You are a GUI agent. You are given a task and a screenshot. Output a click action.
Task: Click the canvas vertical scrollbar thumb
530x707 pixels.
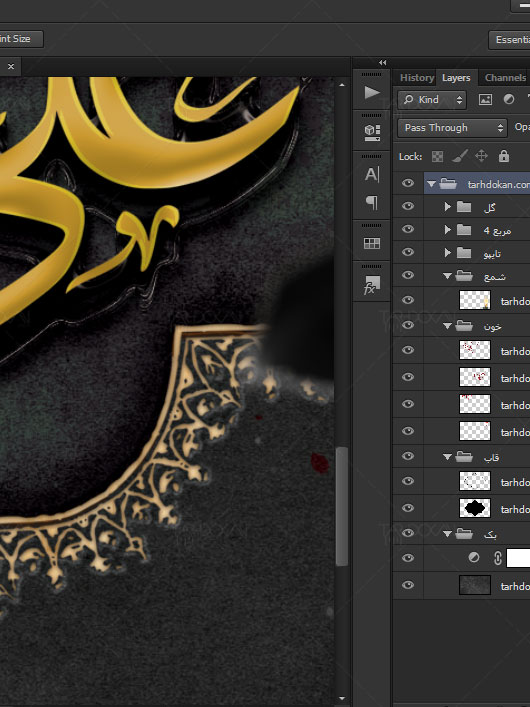pos(341,506)
